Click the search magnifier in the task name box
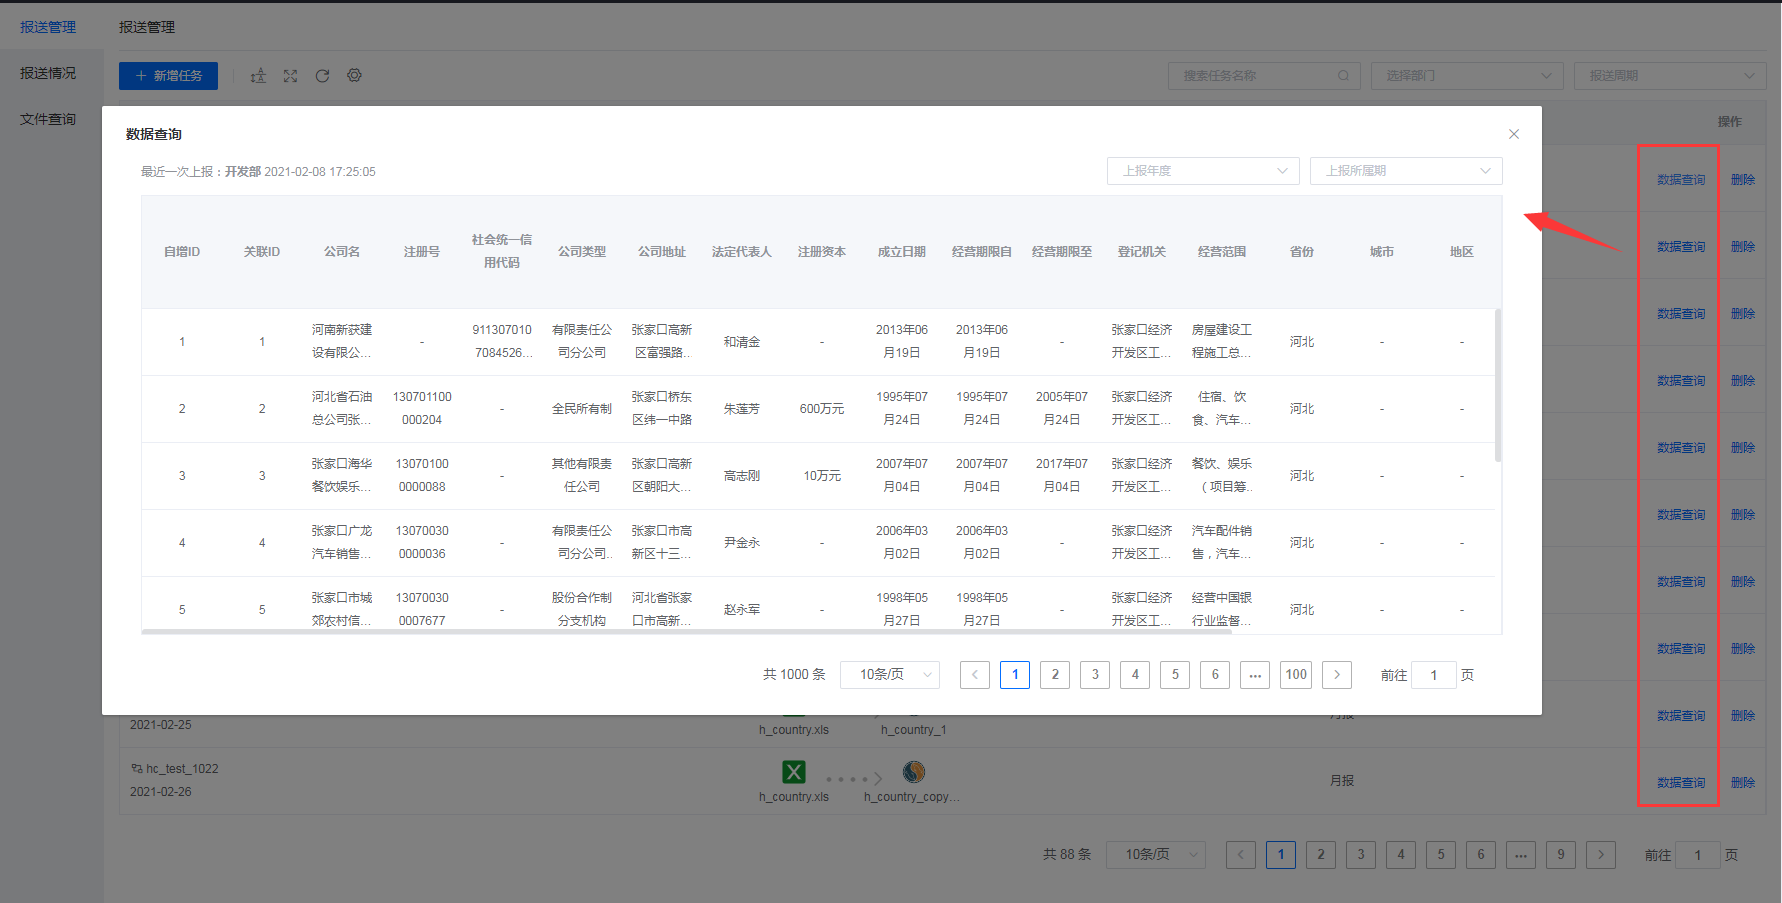1782x903 pixels. [x=1343, y=76]
